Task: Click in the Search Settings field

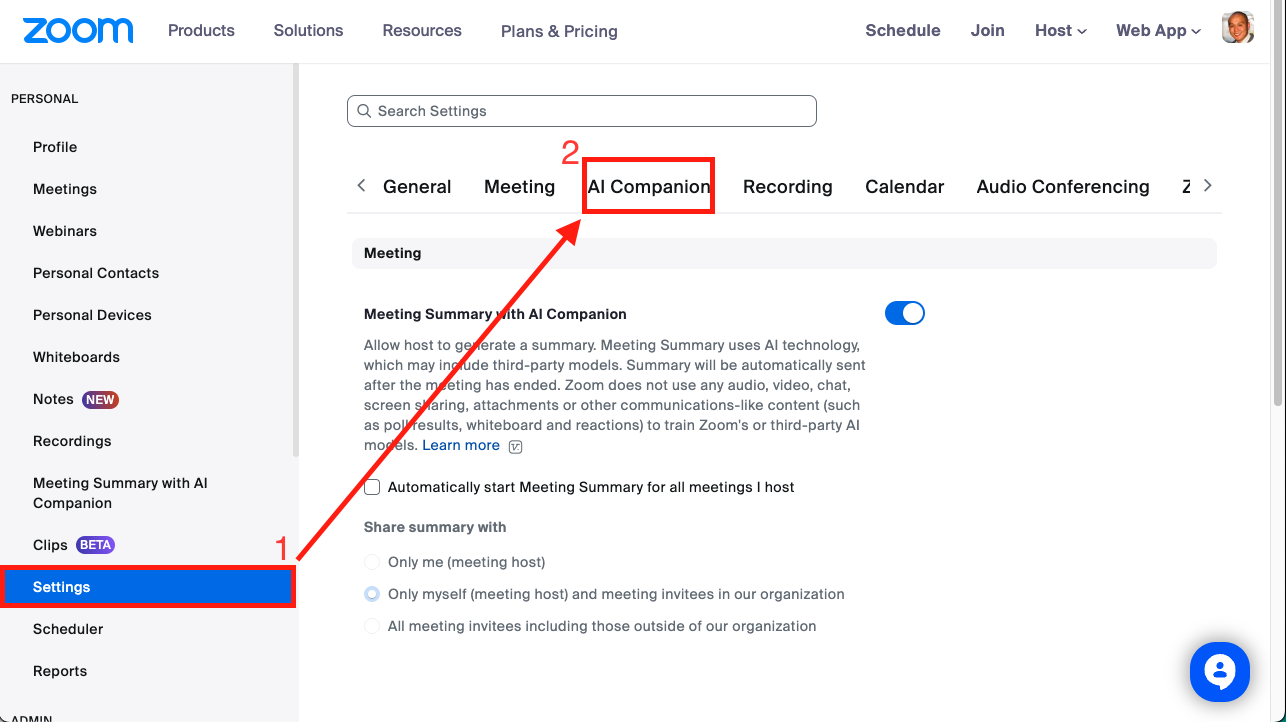Action: coord(582,111)
